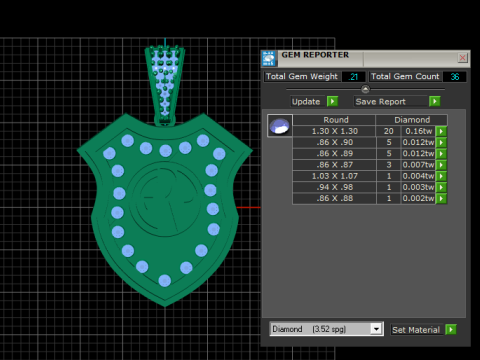Viewport: 480px width, 360px height.
Task: Select the pavé-set bail atop the pendant
Action: click(x=165, y=86)
